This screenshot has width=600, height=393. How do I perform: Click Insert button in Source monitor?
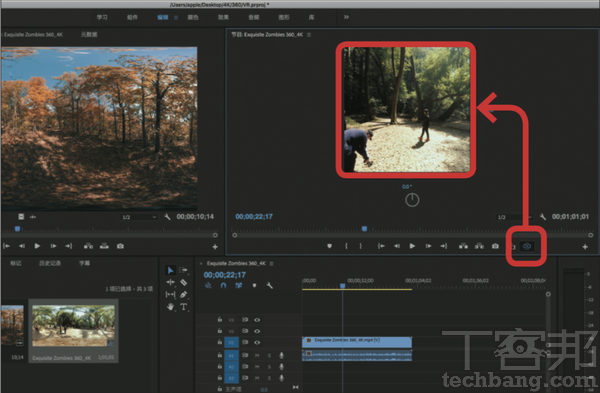click(88, 246)
